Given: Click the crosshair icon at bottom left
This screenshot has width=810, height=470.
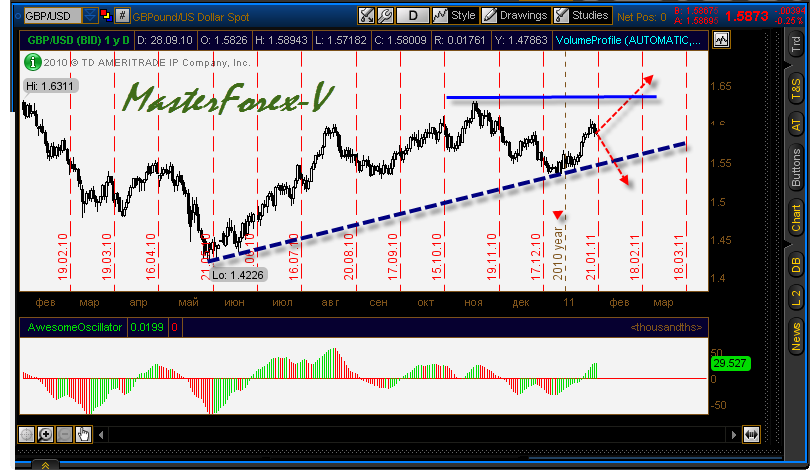Looking at the screenshot, I should point(27,434).
